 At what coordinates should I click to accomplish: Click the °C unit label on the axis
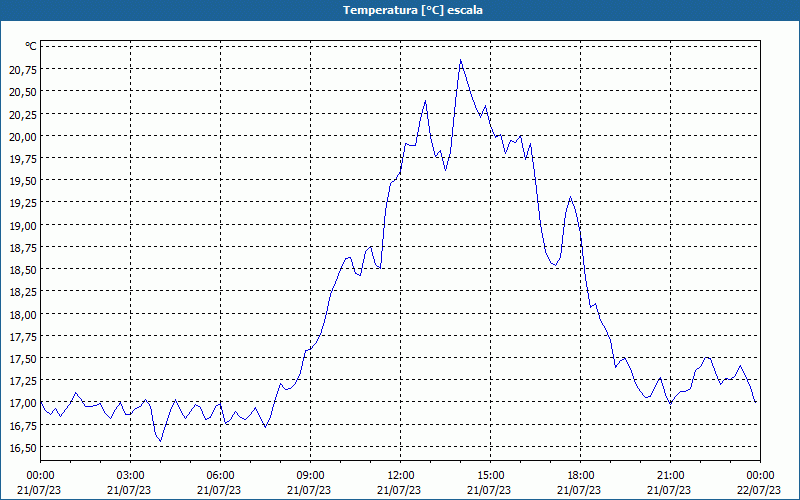(x=31, y=46)
